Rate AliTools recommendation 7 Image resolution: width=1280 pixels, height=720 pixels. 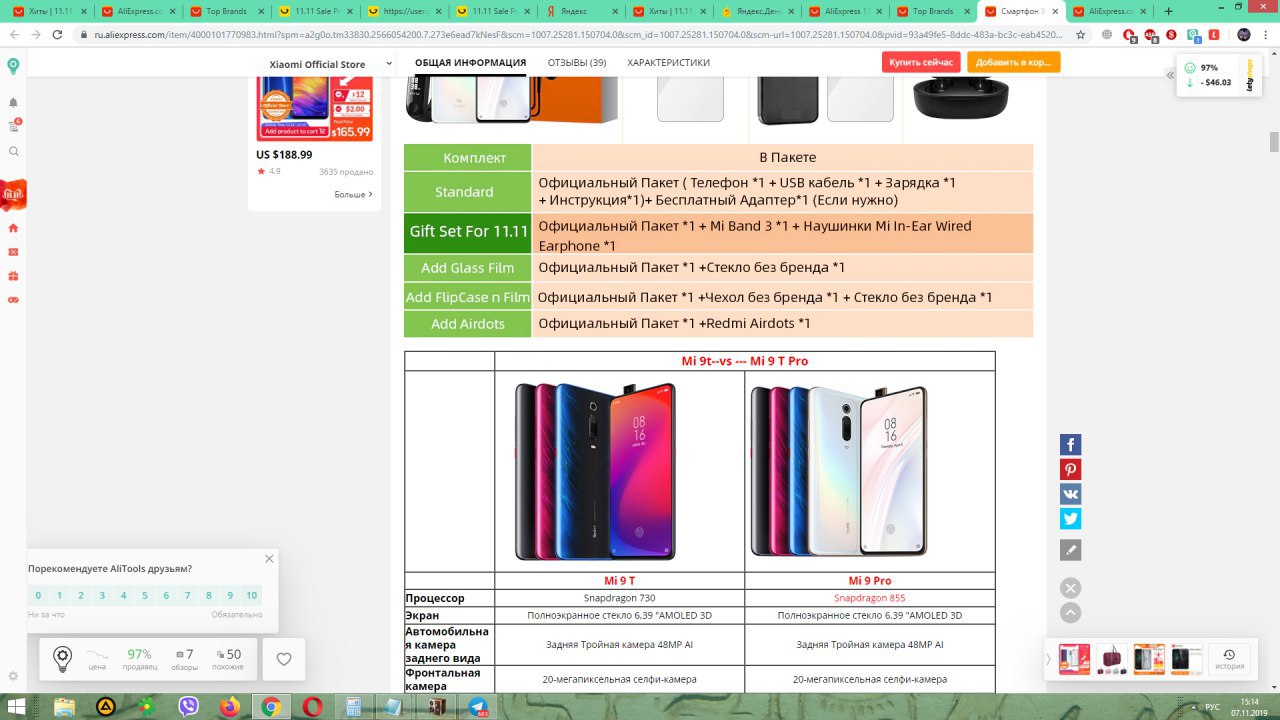point(187,595)
